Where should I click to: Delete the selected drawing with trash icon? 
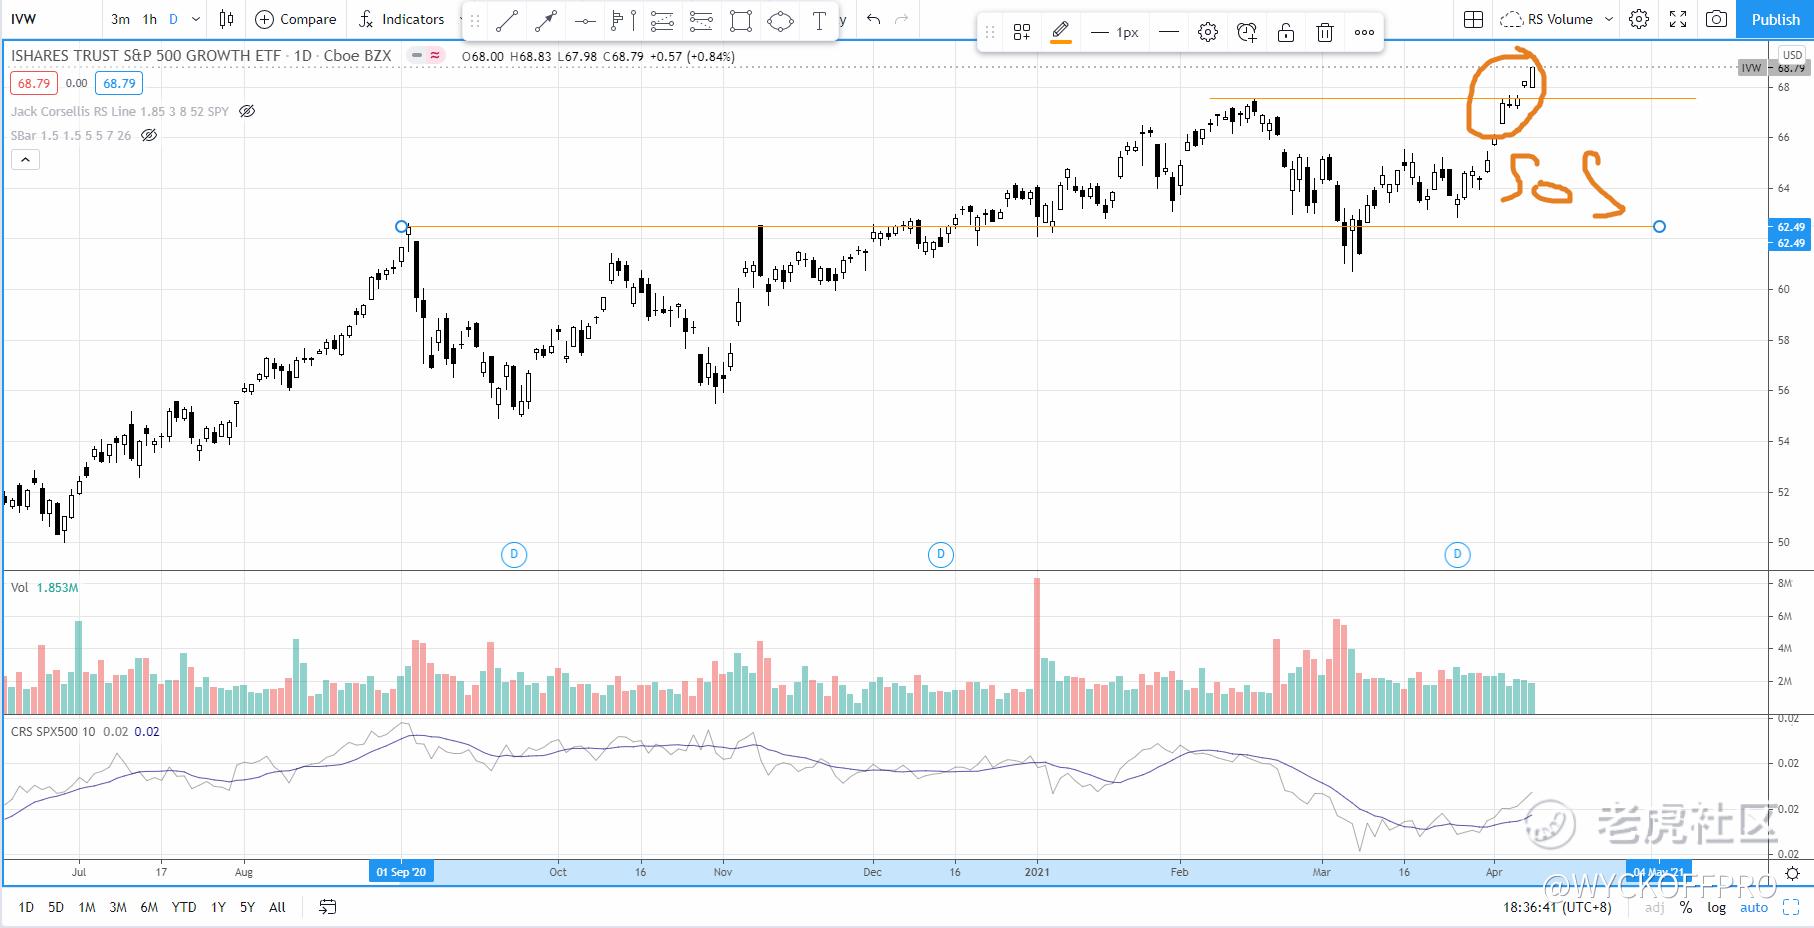(x=1325, y=33)
